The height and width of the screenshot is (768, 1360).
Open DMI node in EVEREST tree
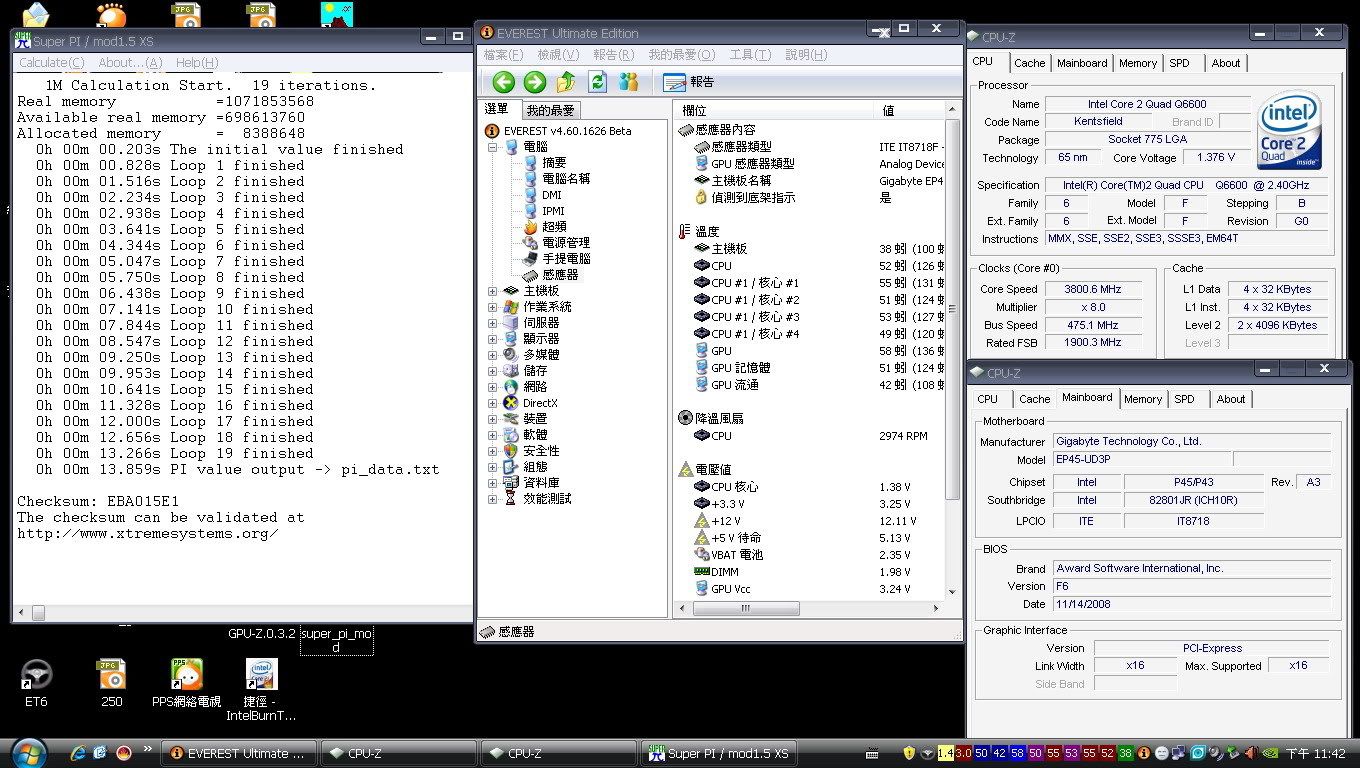tap(551, 195)
